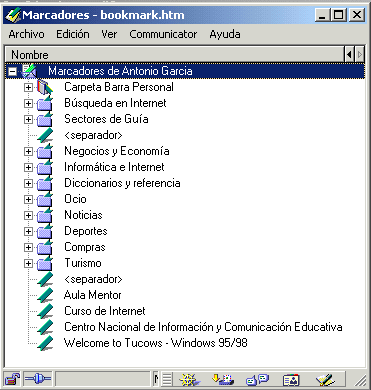Expand Búsqueda en Internet folder
The height and width of the screenshot is (390, 371).
coord(28,103)
